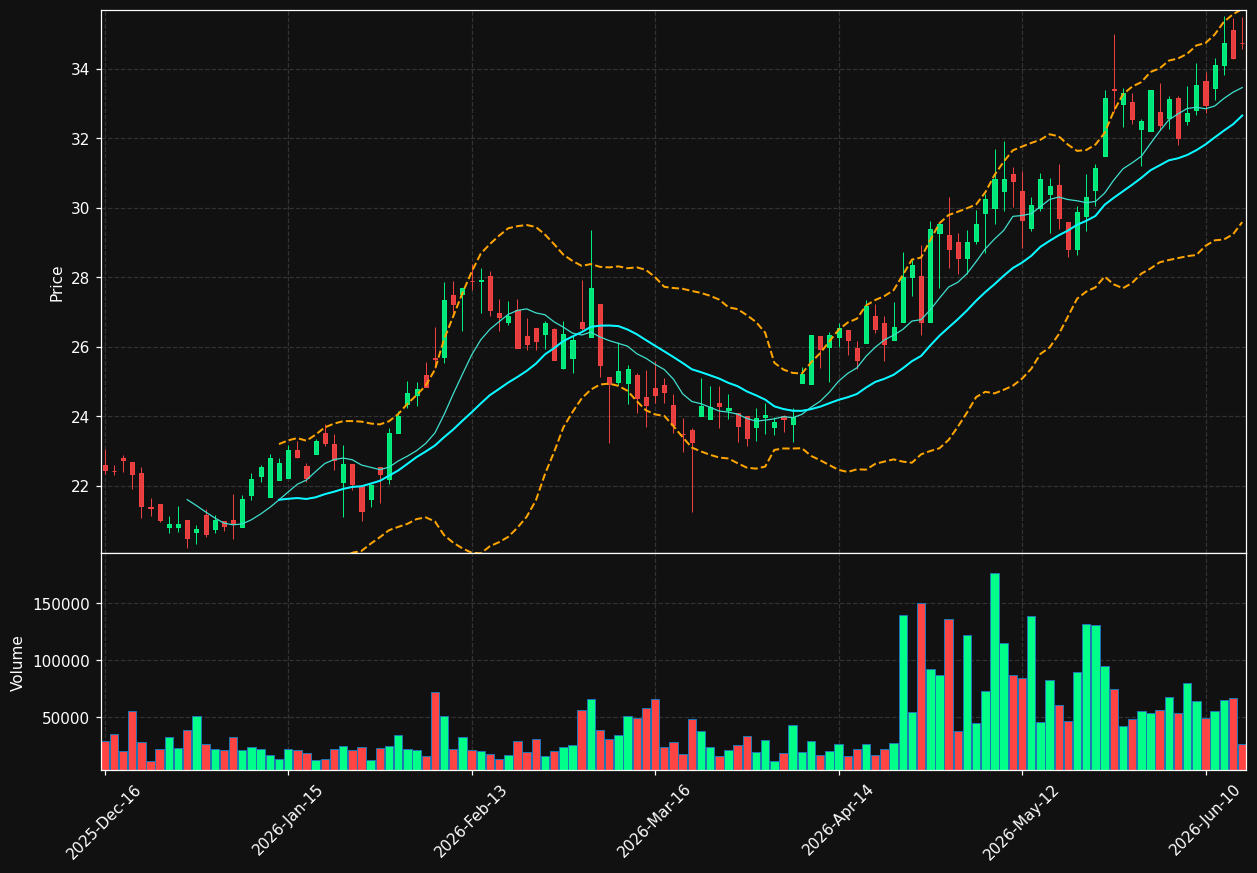Click the 30 price tick label
The width and height of the screenshot is (1257, 873).
click(x=80, y=208)
